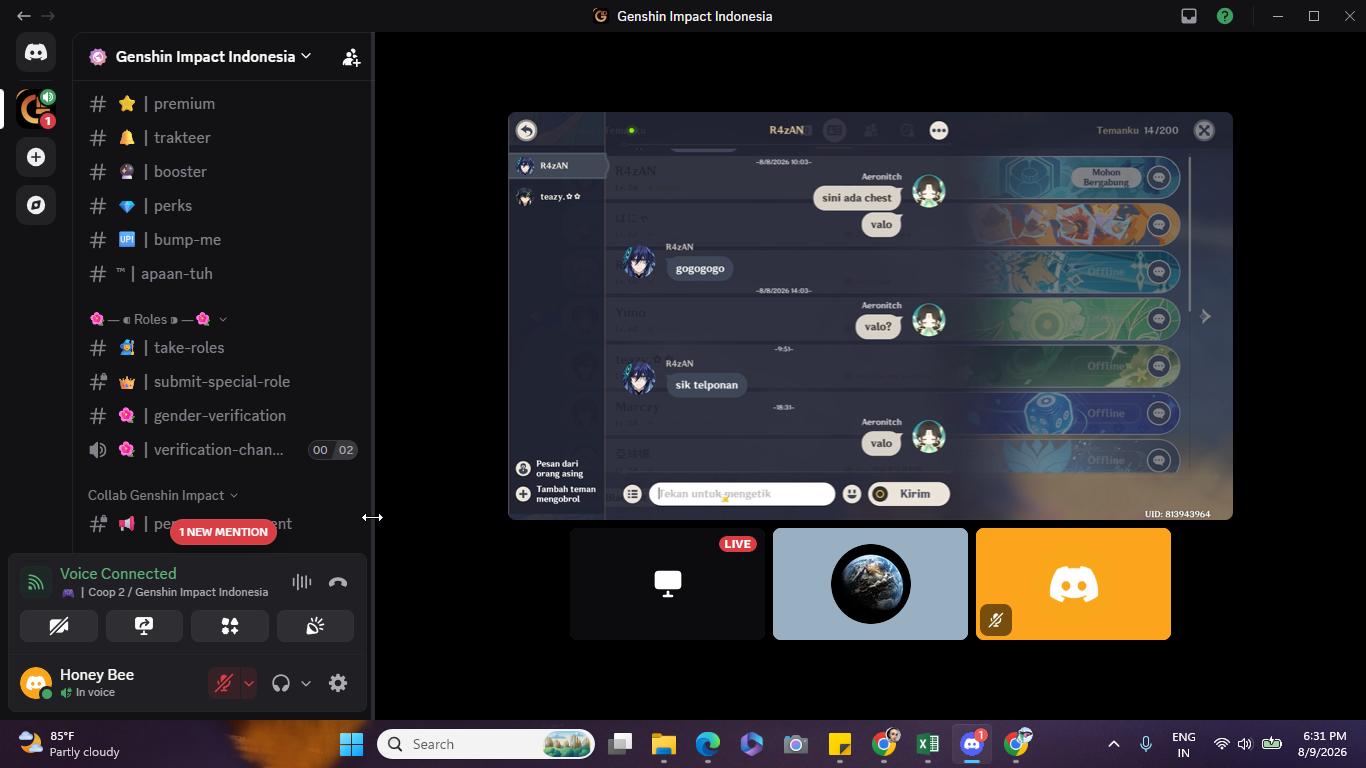The image size is (1366, 768).
Task: Toggle camera on
Action: pyautogui.click(x=59, y=626)
